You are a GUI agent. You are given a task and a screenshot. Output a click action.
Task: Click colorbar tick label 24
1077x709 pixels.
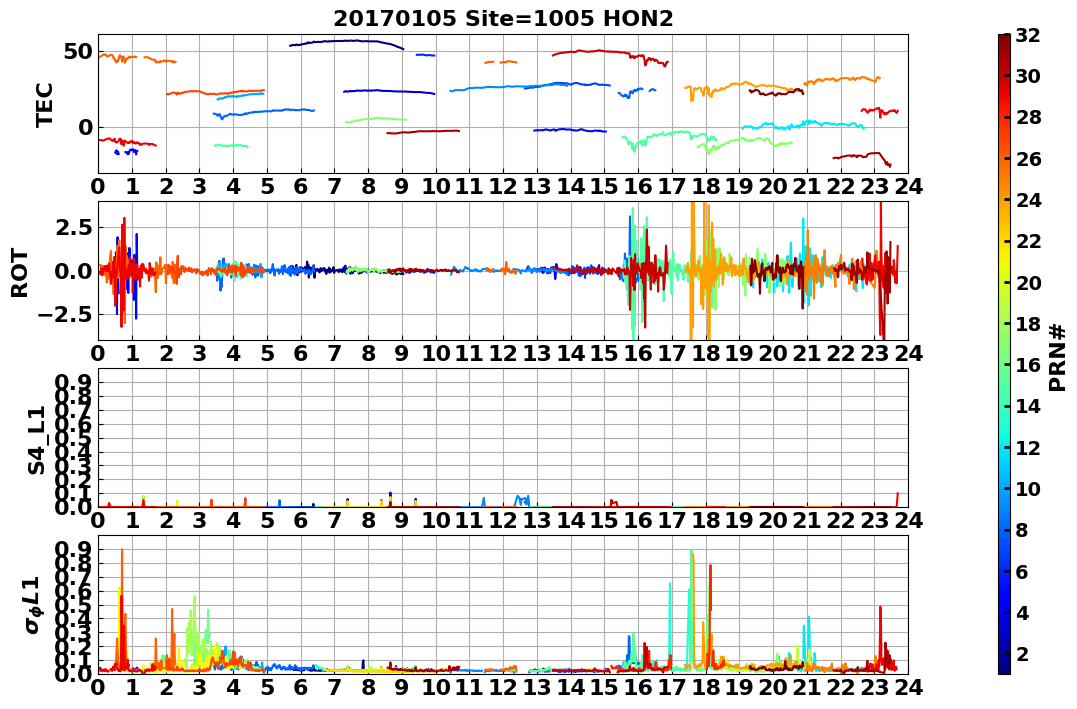[x=1028, y=200]
